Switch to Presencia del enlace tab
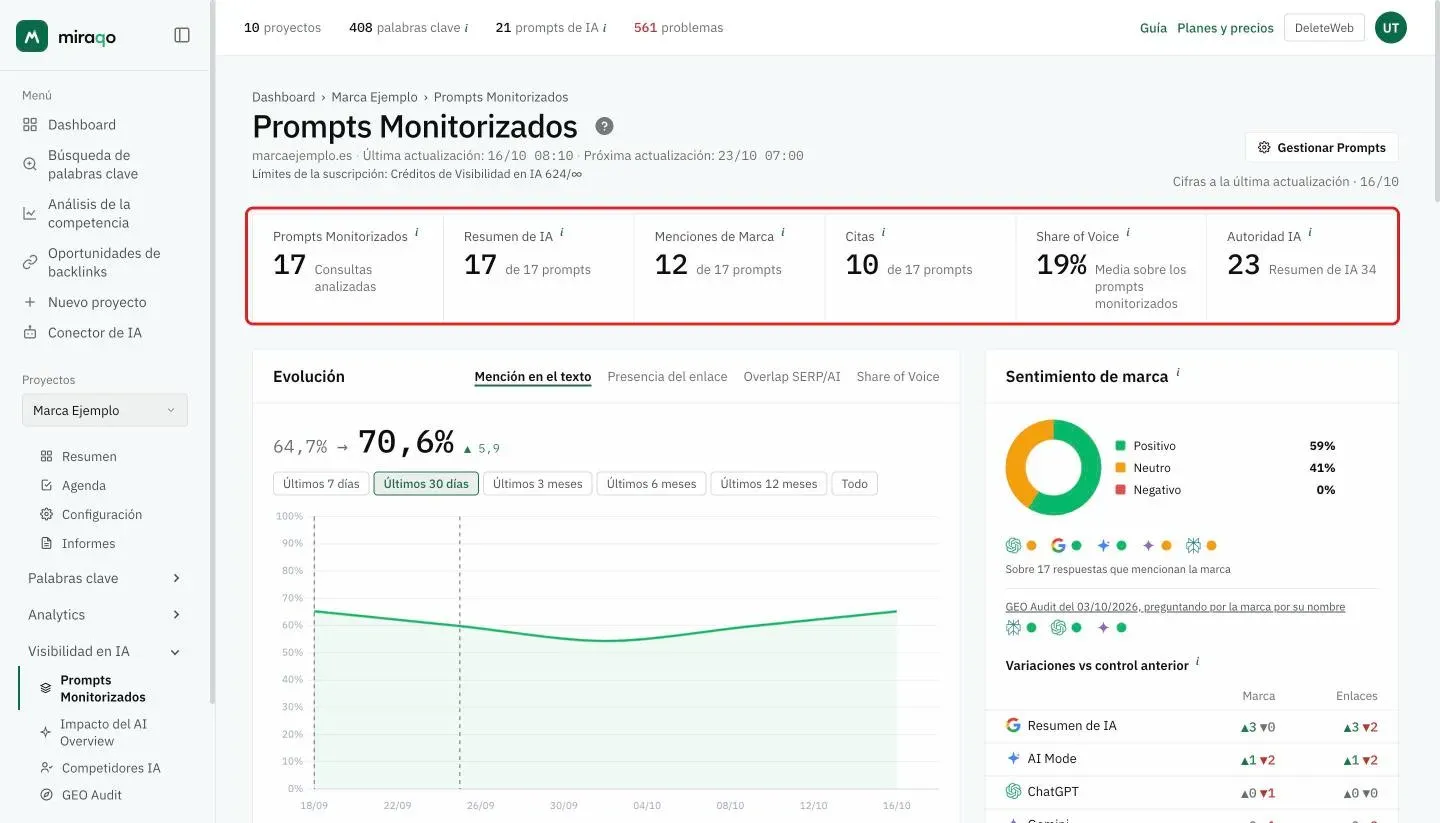This screenshot has width=1440, height=823. pyautogui.click(x=667, y=377)
